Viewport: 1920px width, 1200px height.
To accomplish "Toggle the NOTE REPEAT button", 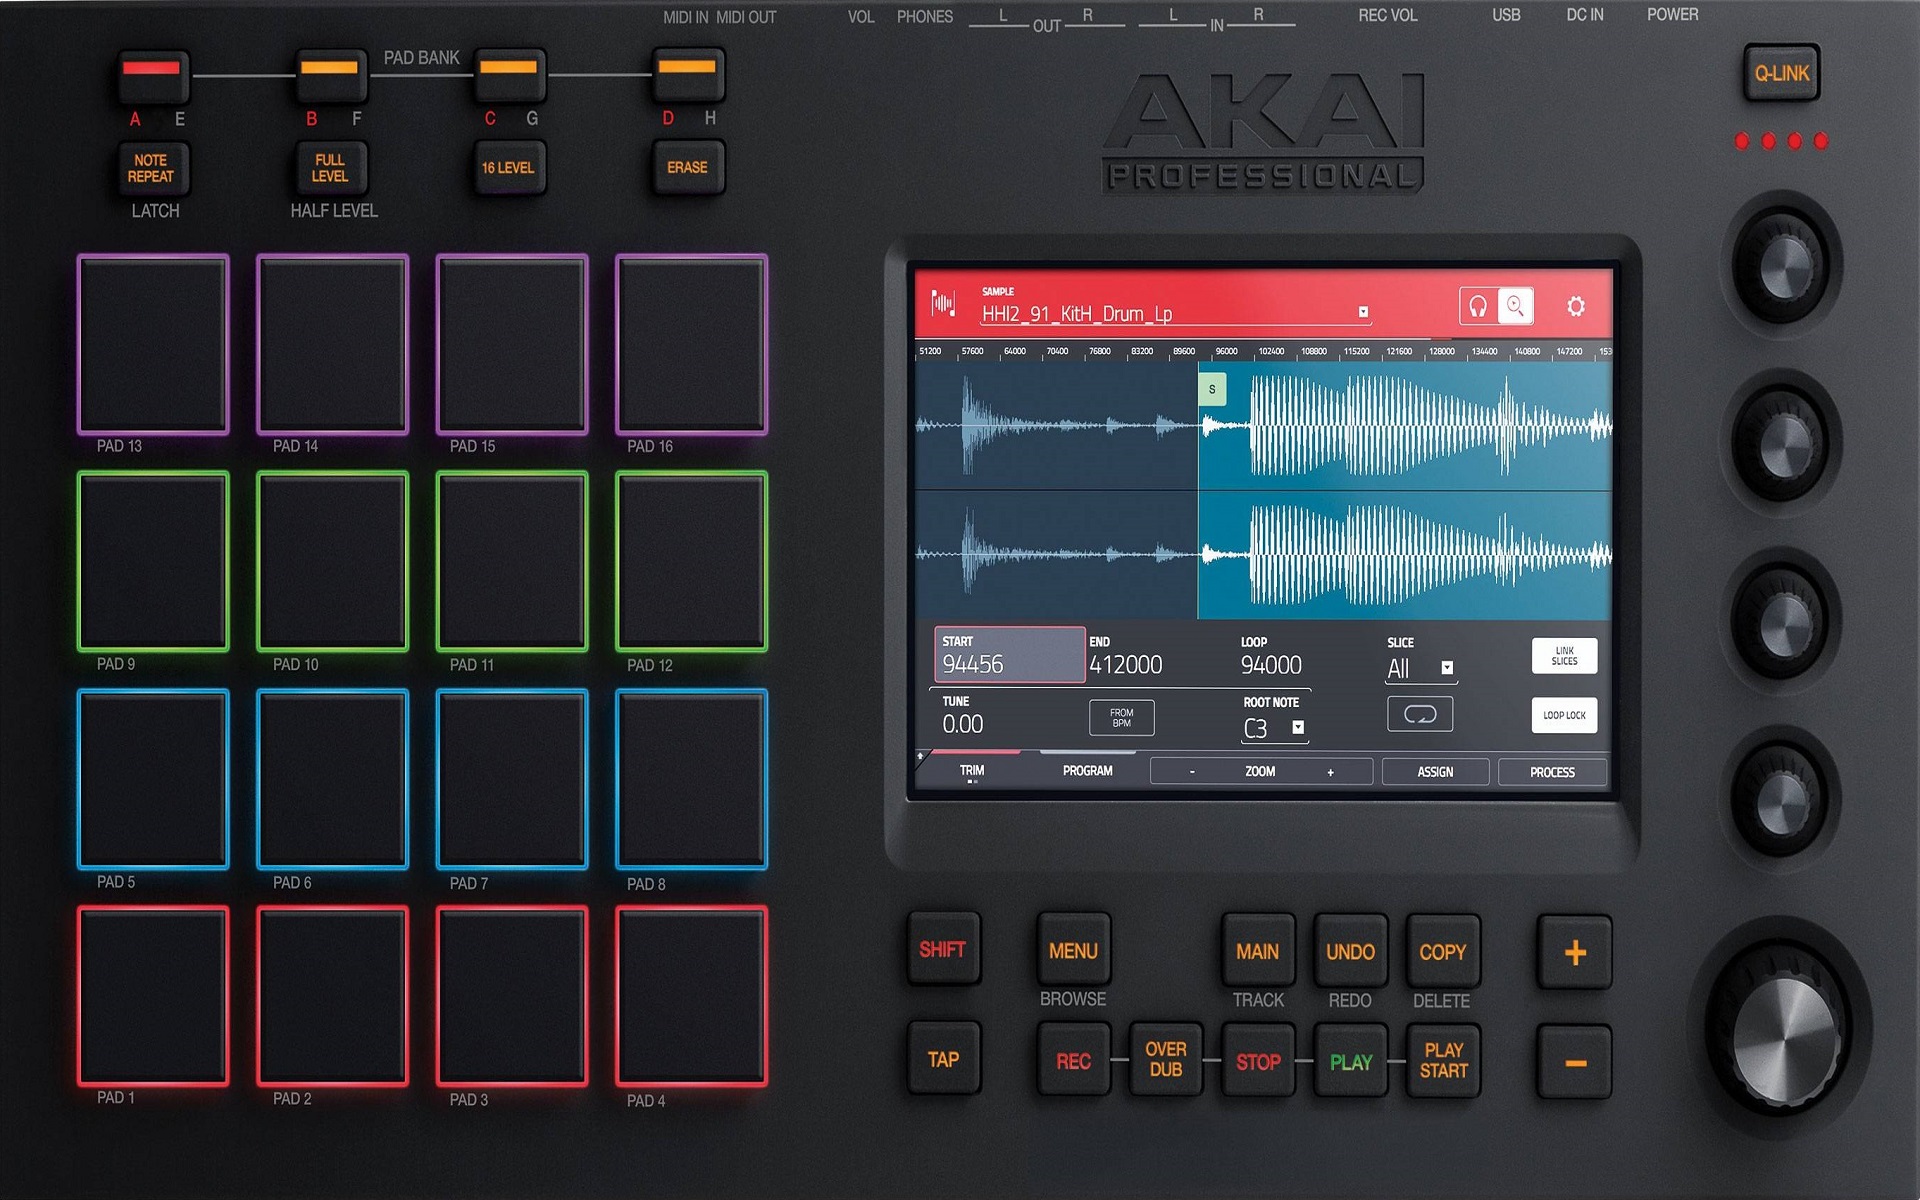I will [151, 168].
